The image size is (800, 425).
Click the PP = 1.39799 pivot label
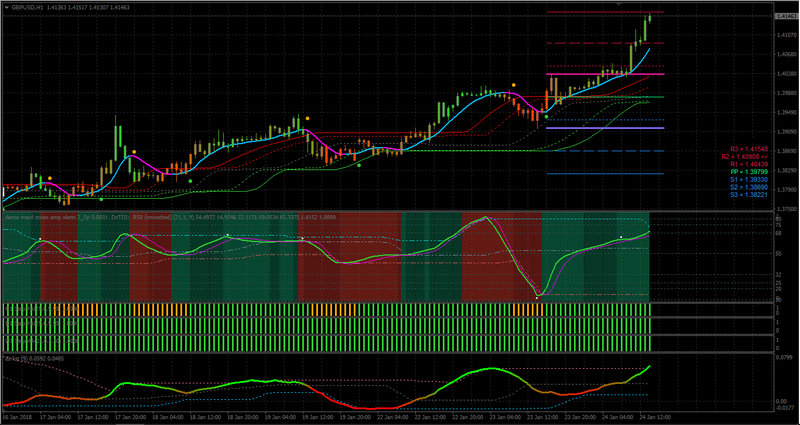[748, 172]
